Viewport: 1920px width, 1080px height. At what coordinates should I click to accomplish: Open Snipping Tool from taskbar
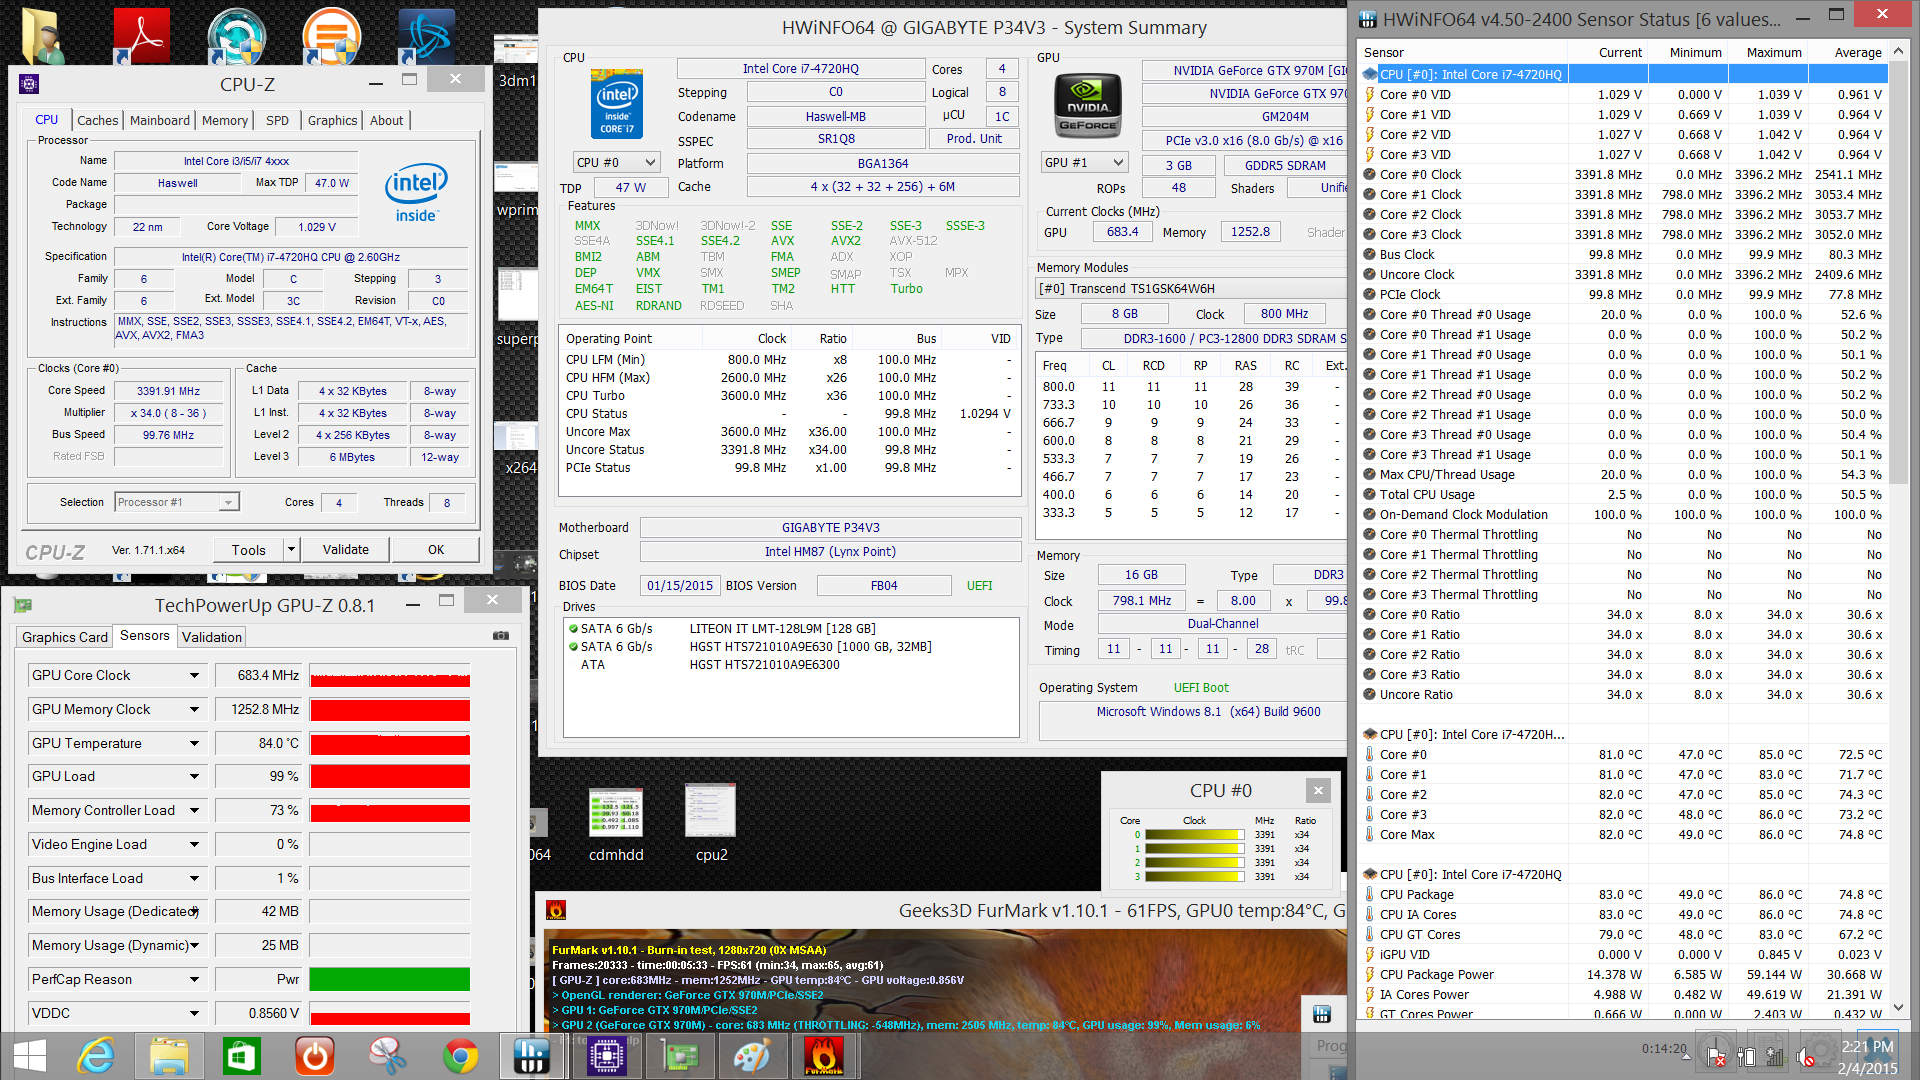tap(387, 1056)
